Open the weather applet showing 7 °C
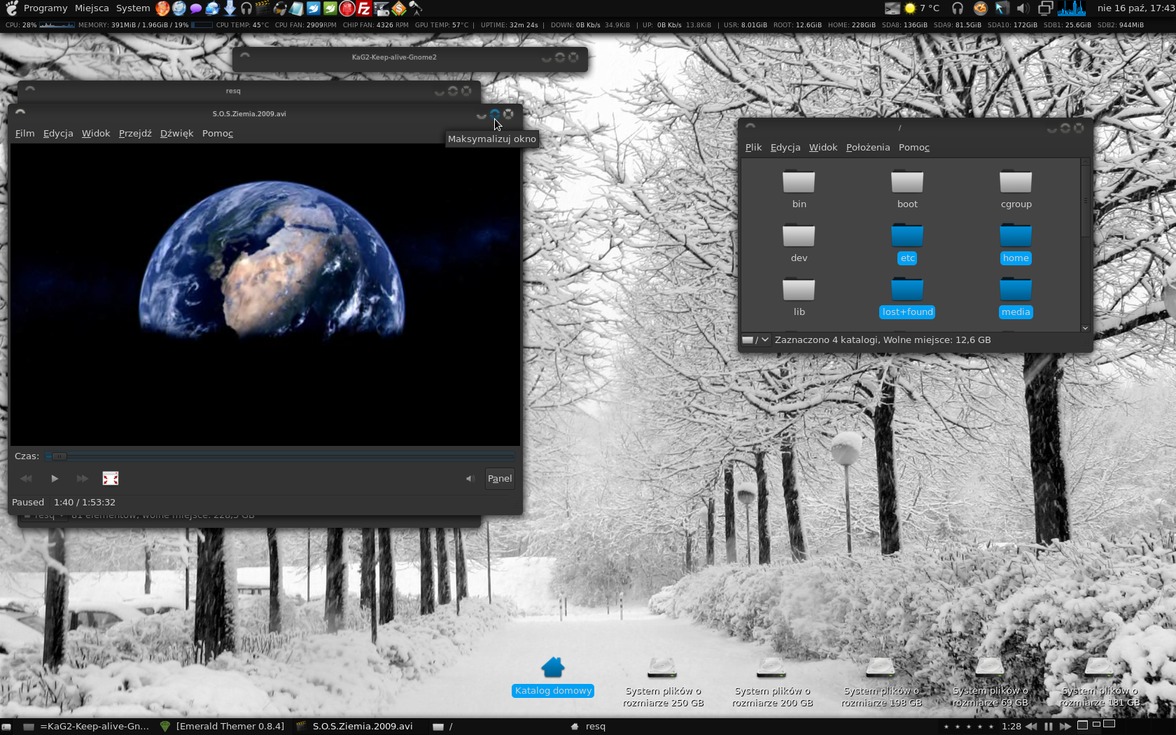Viewport: 1176px width, 735px height. [922, 8]
